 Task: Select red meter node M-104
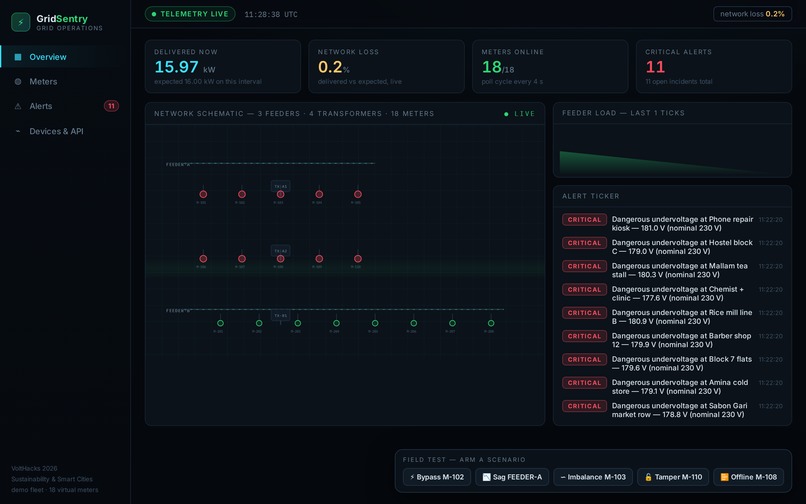click(319, 194)
